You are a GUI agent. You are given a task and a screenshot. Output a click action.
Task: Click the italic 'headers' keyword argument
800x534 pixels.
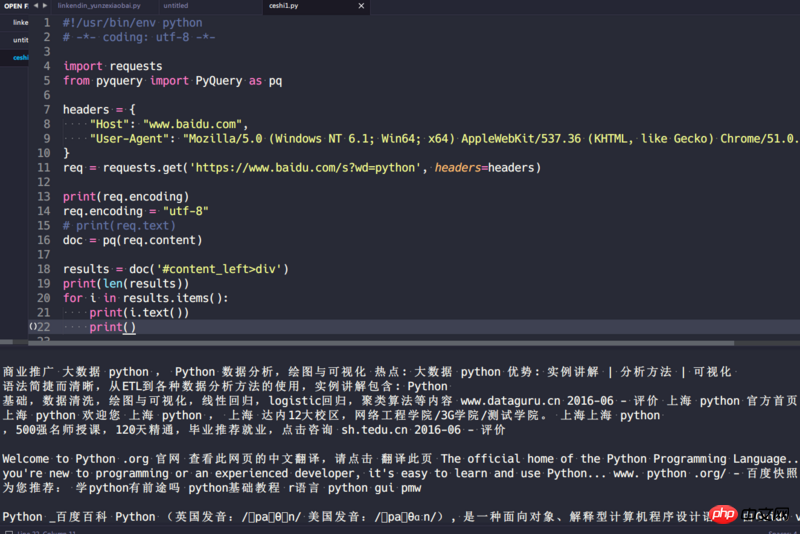tap(458, 168)
